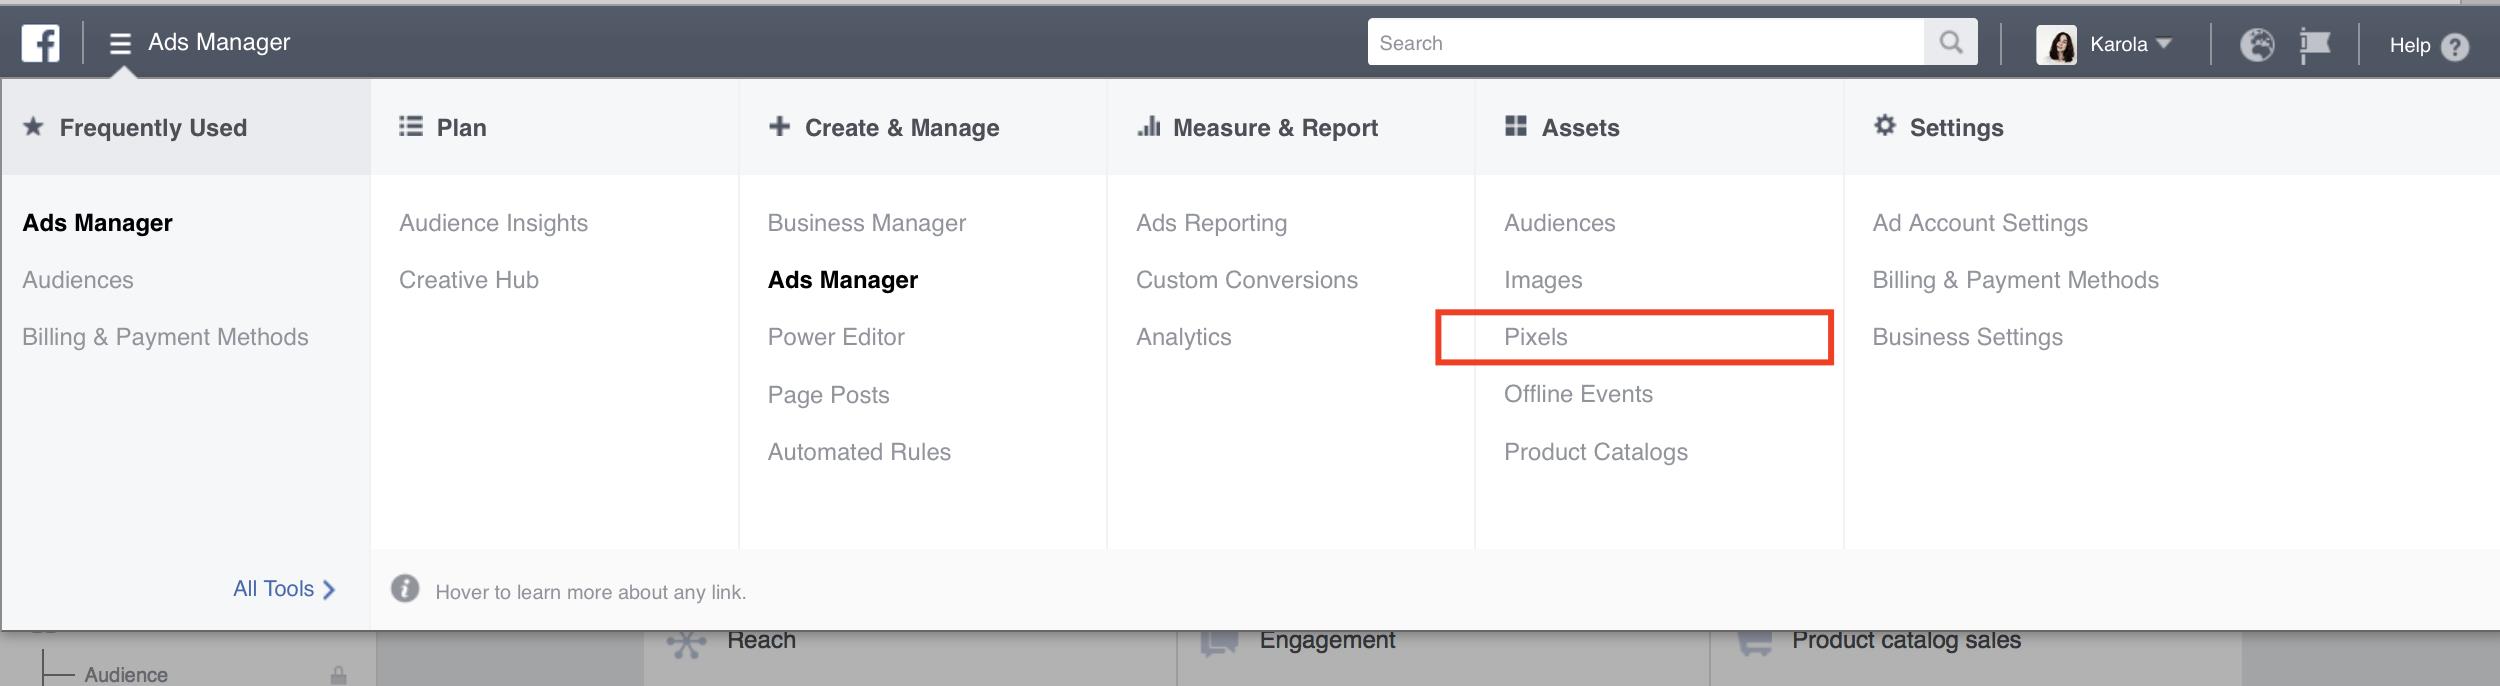
Task: Open Business Manager under Create & Manage
Action: 866,223
